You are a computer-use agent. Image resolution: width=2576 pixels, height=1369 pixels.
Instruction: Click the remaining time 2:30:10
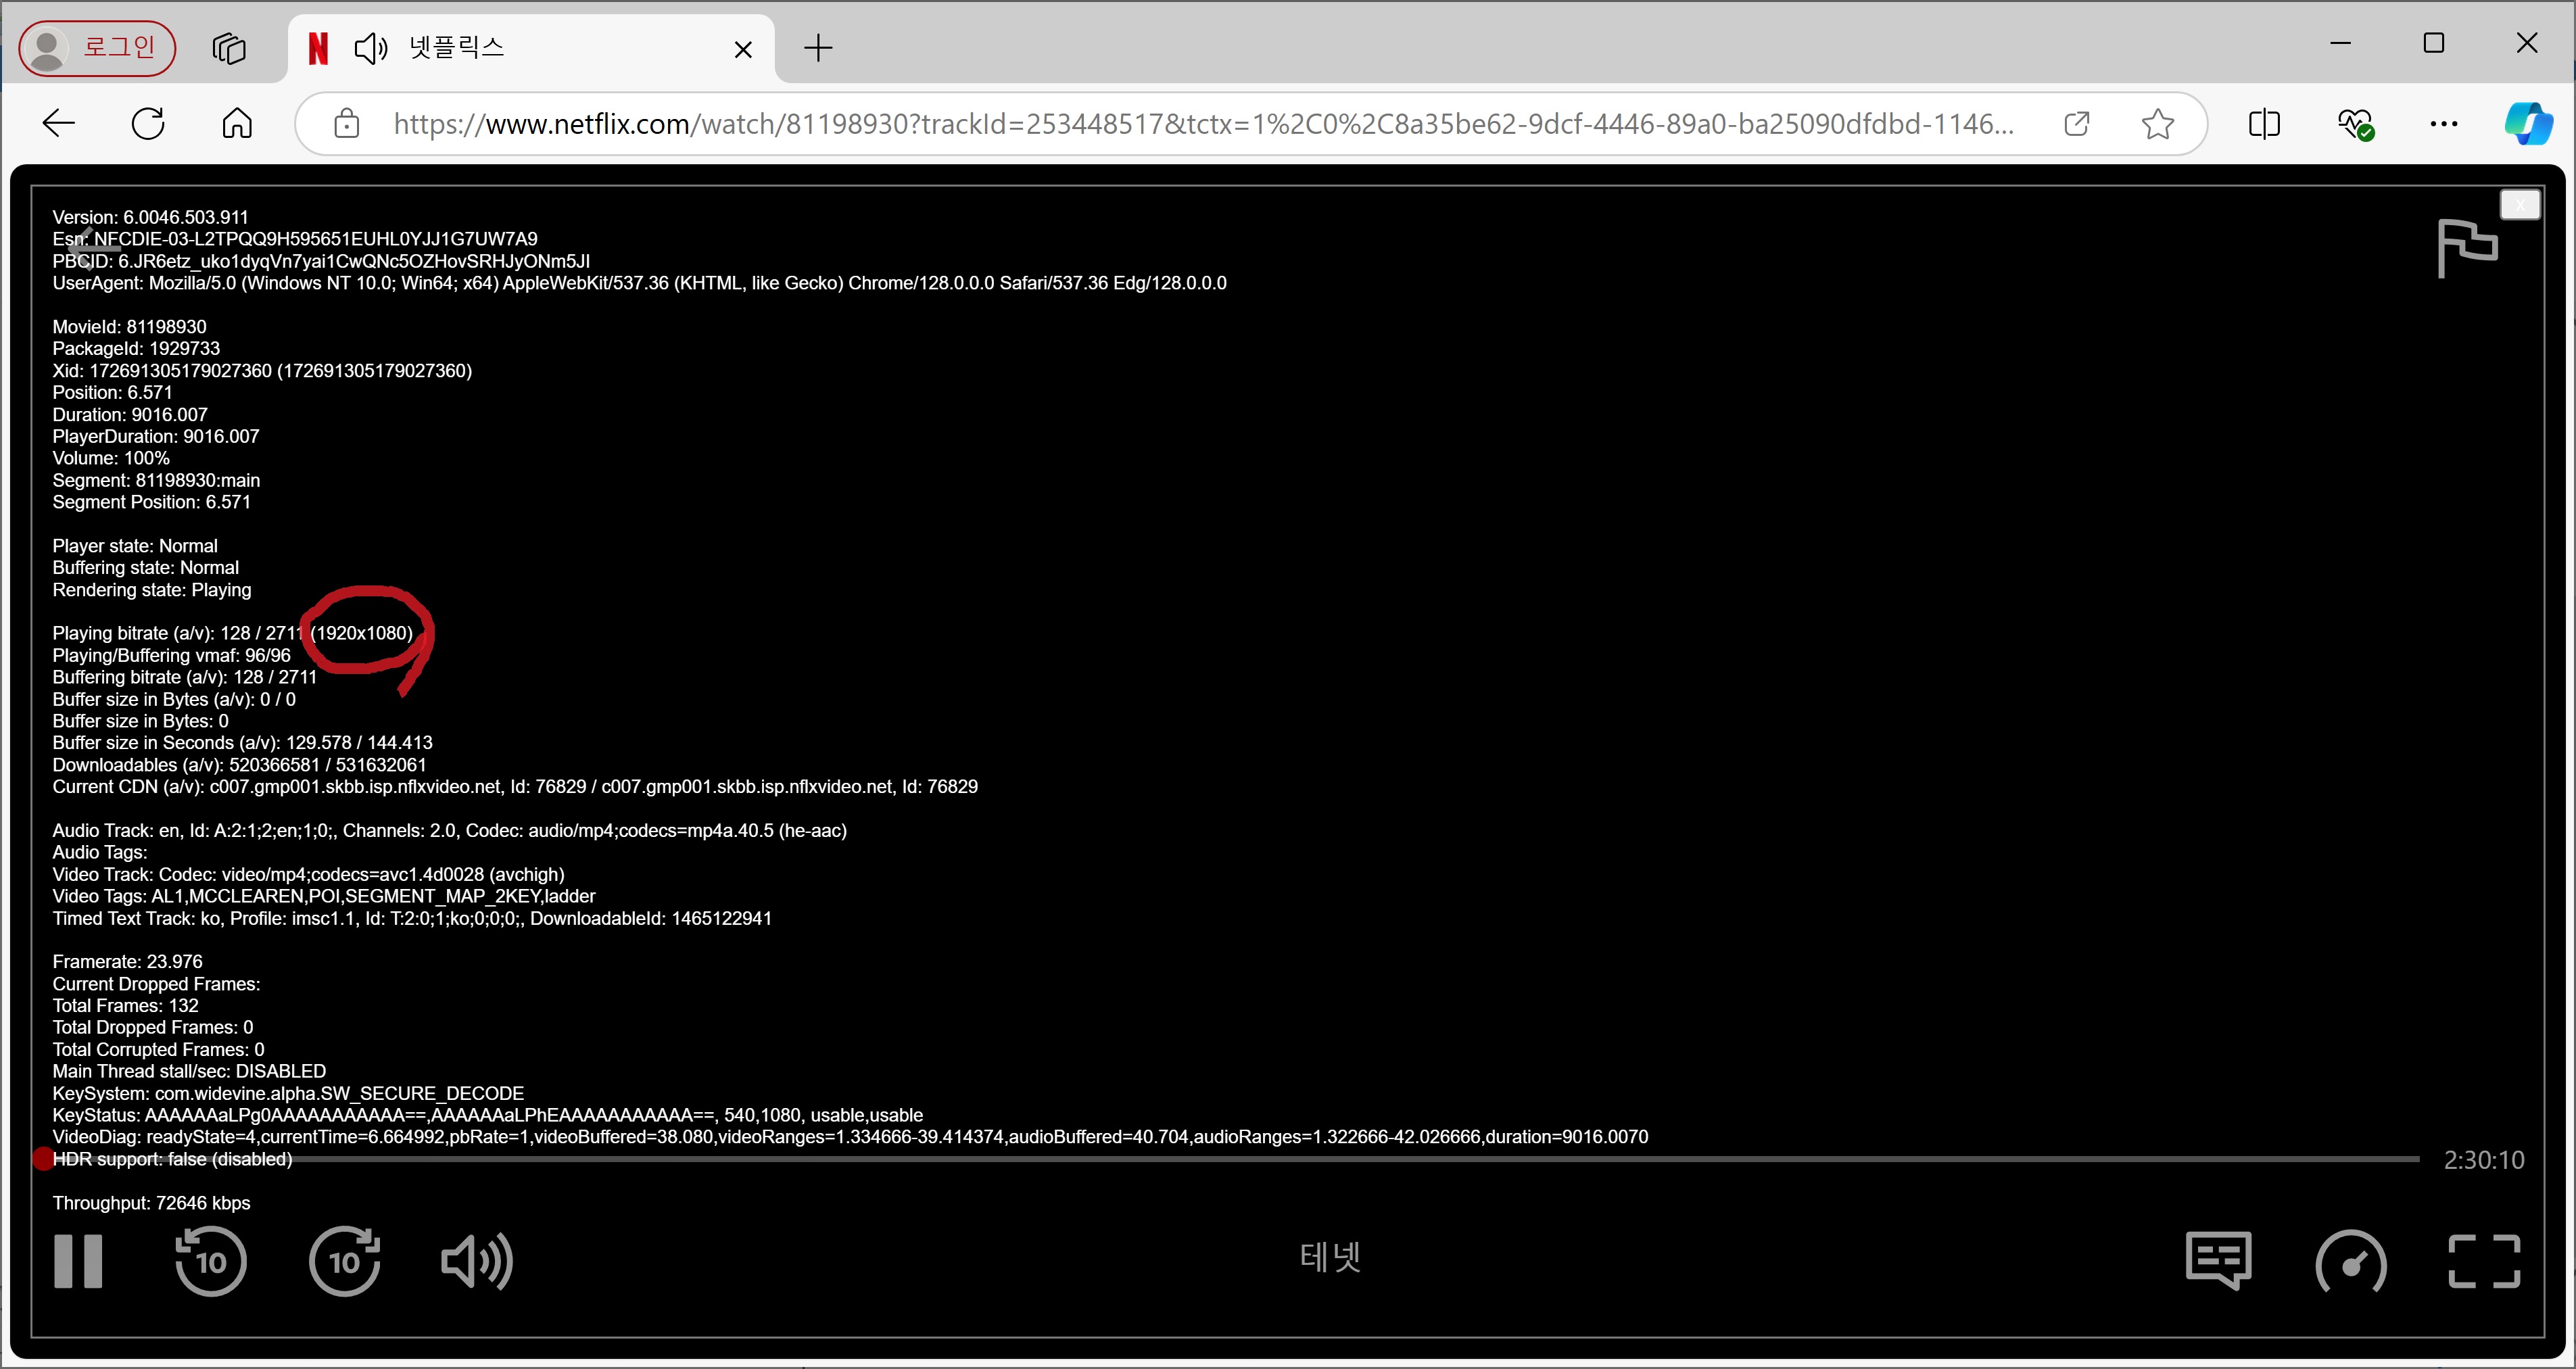[2484, 1160]
